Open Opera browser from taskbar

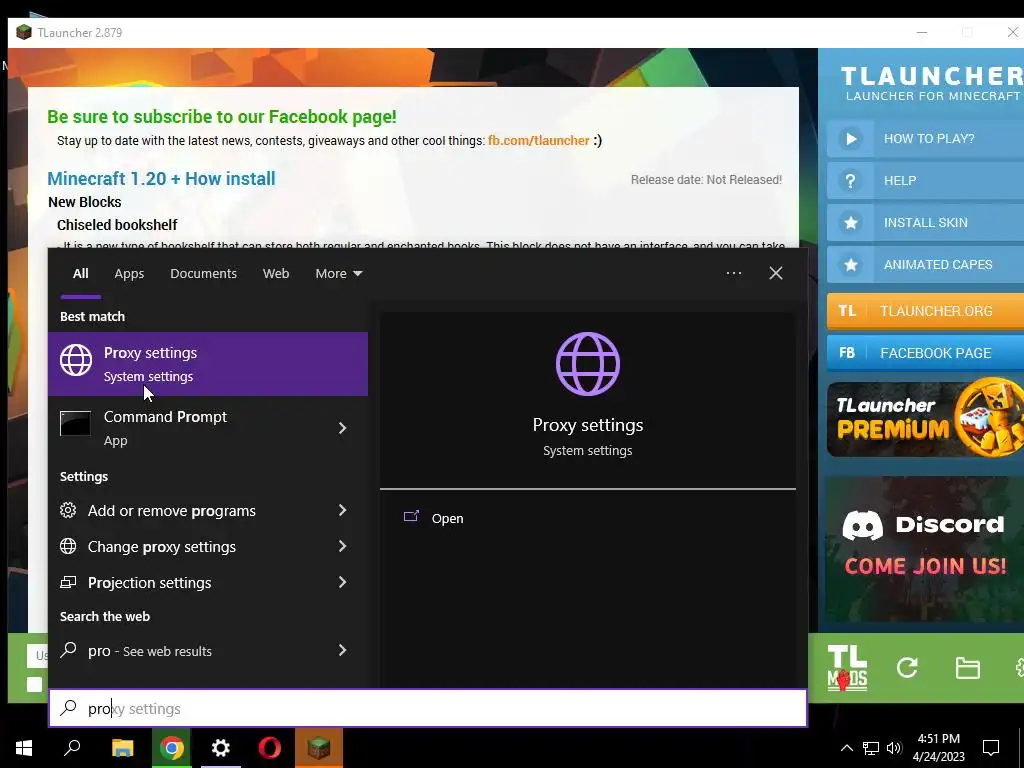pyautogui.click(x=270, y=748)
